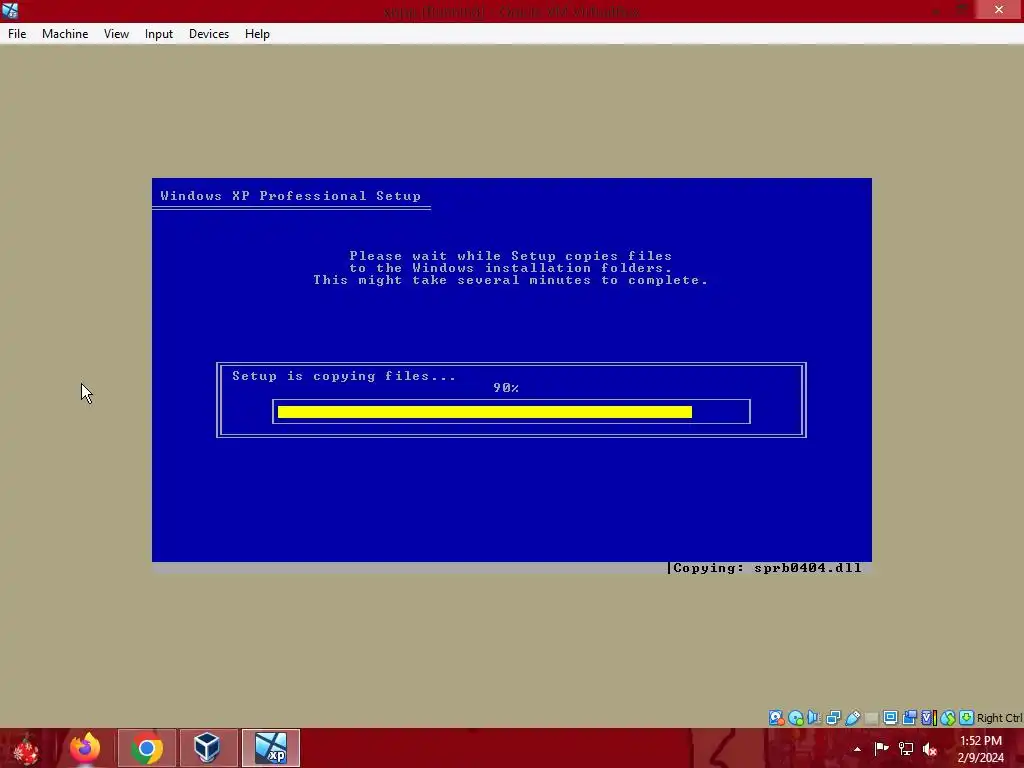The height and width of the screenshot is (768, 1024).
Task: Open the taskbar clock showing 1:52 PM
Action: (x=981, y=748)
